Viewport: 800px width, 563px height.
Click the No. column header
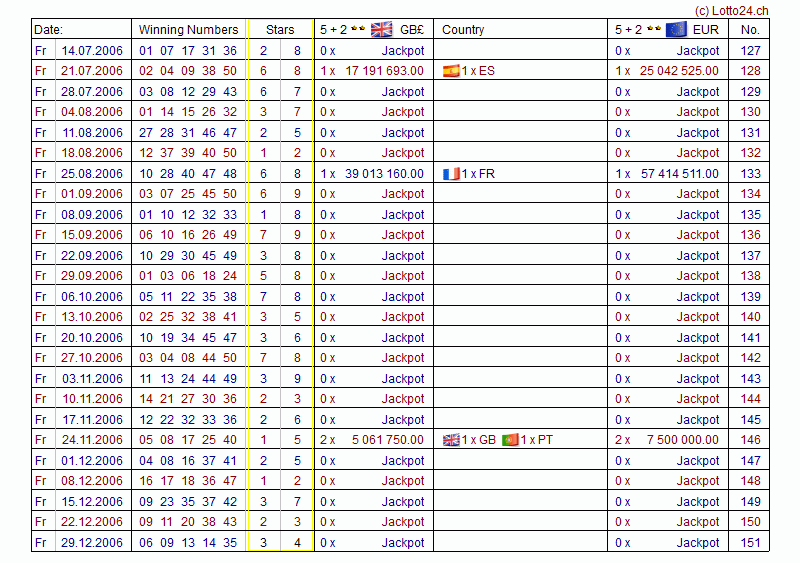(750, 30)
